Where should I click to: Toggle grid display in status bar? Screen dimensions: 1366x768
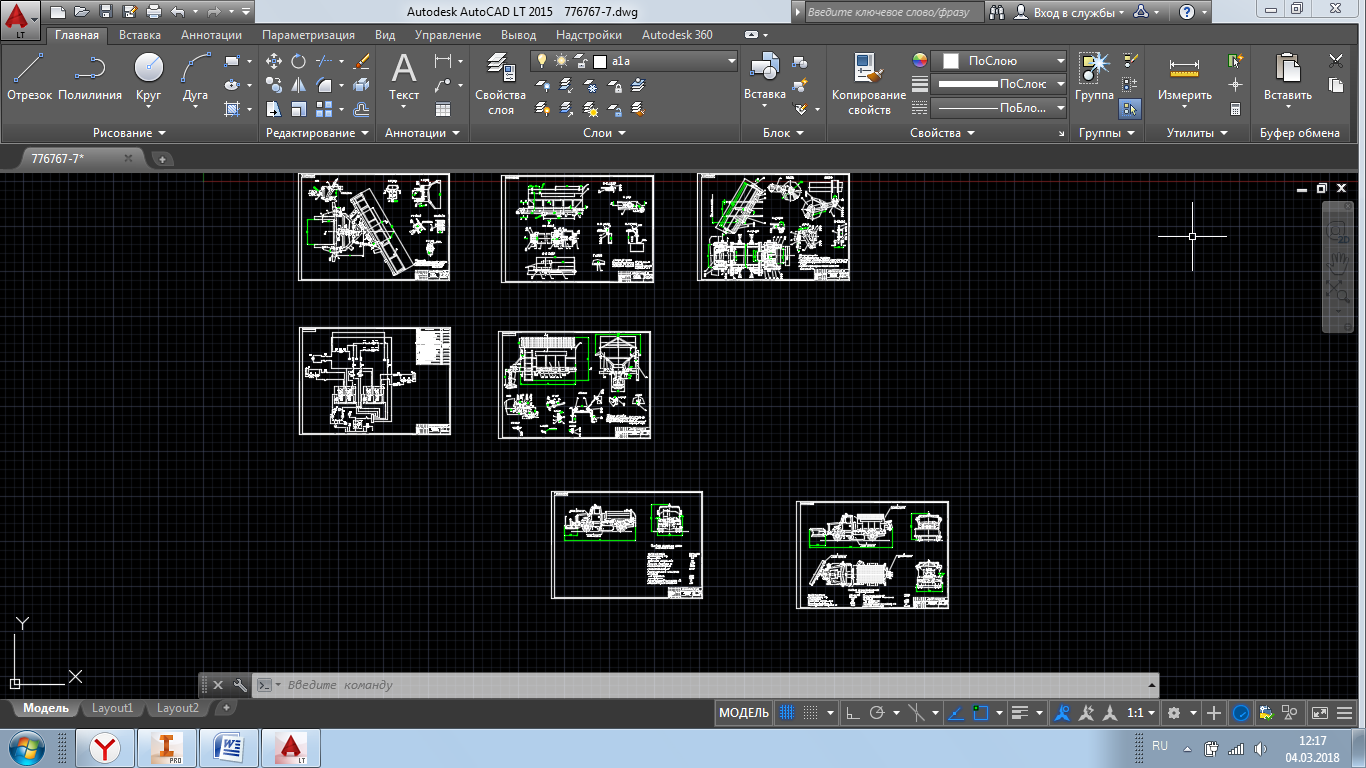point(786,713)
